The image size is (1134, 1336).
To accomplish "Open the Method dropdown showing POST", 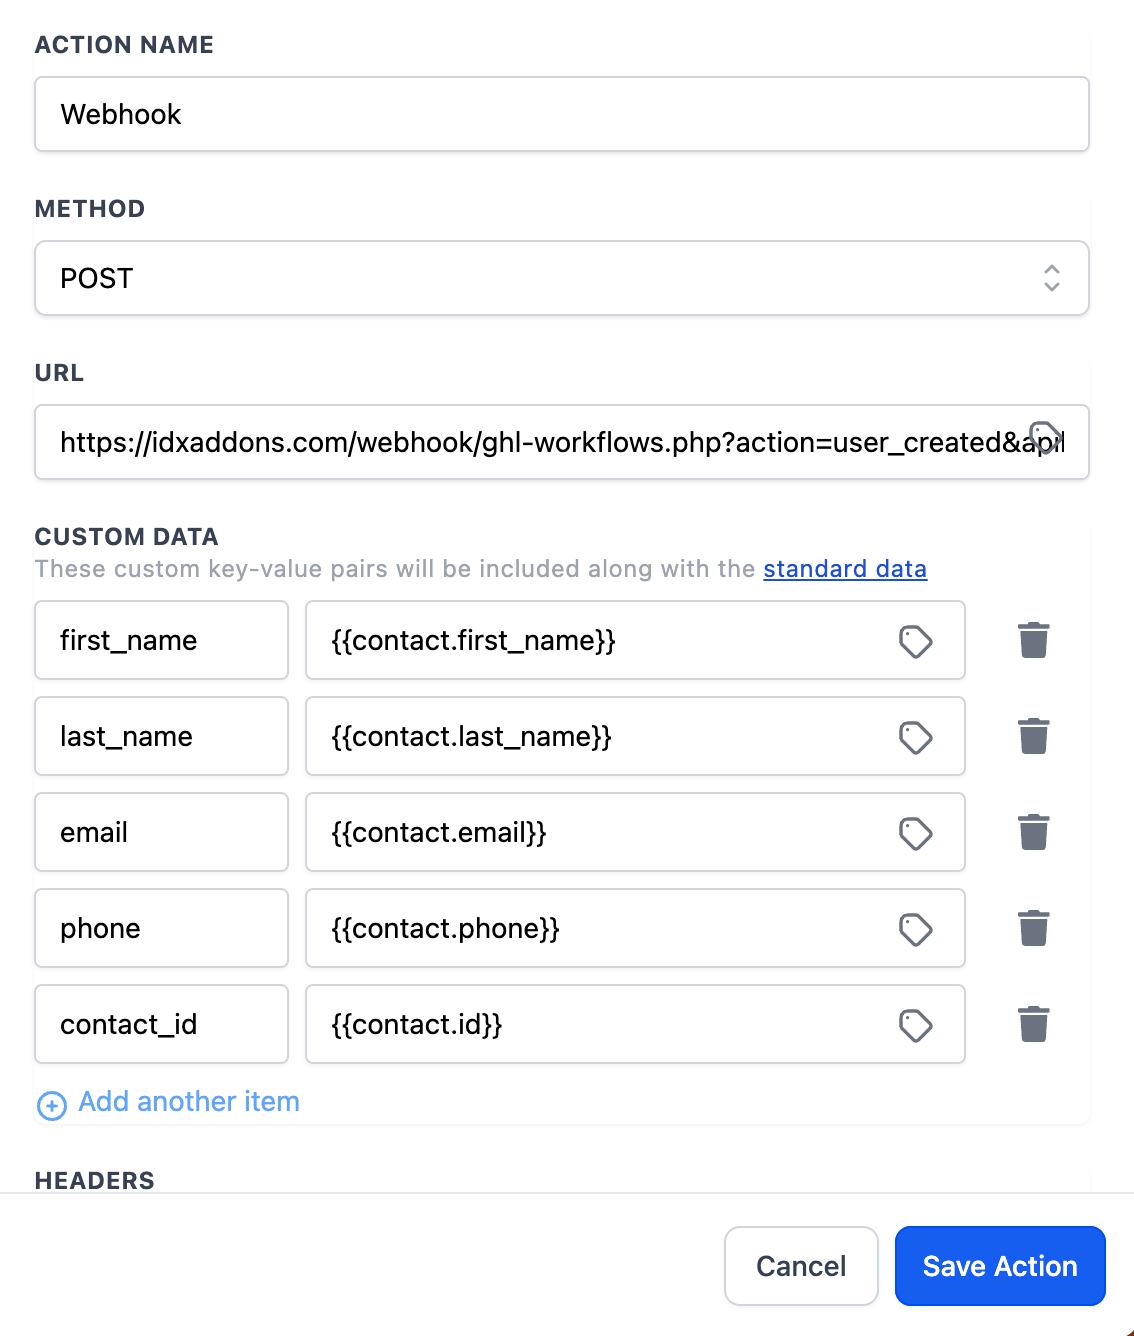I will (561, 278).
